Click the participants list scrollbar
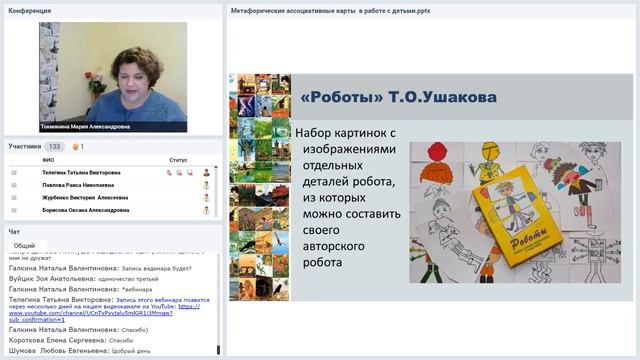 point(216,191)
